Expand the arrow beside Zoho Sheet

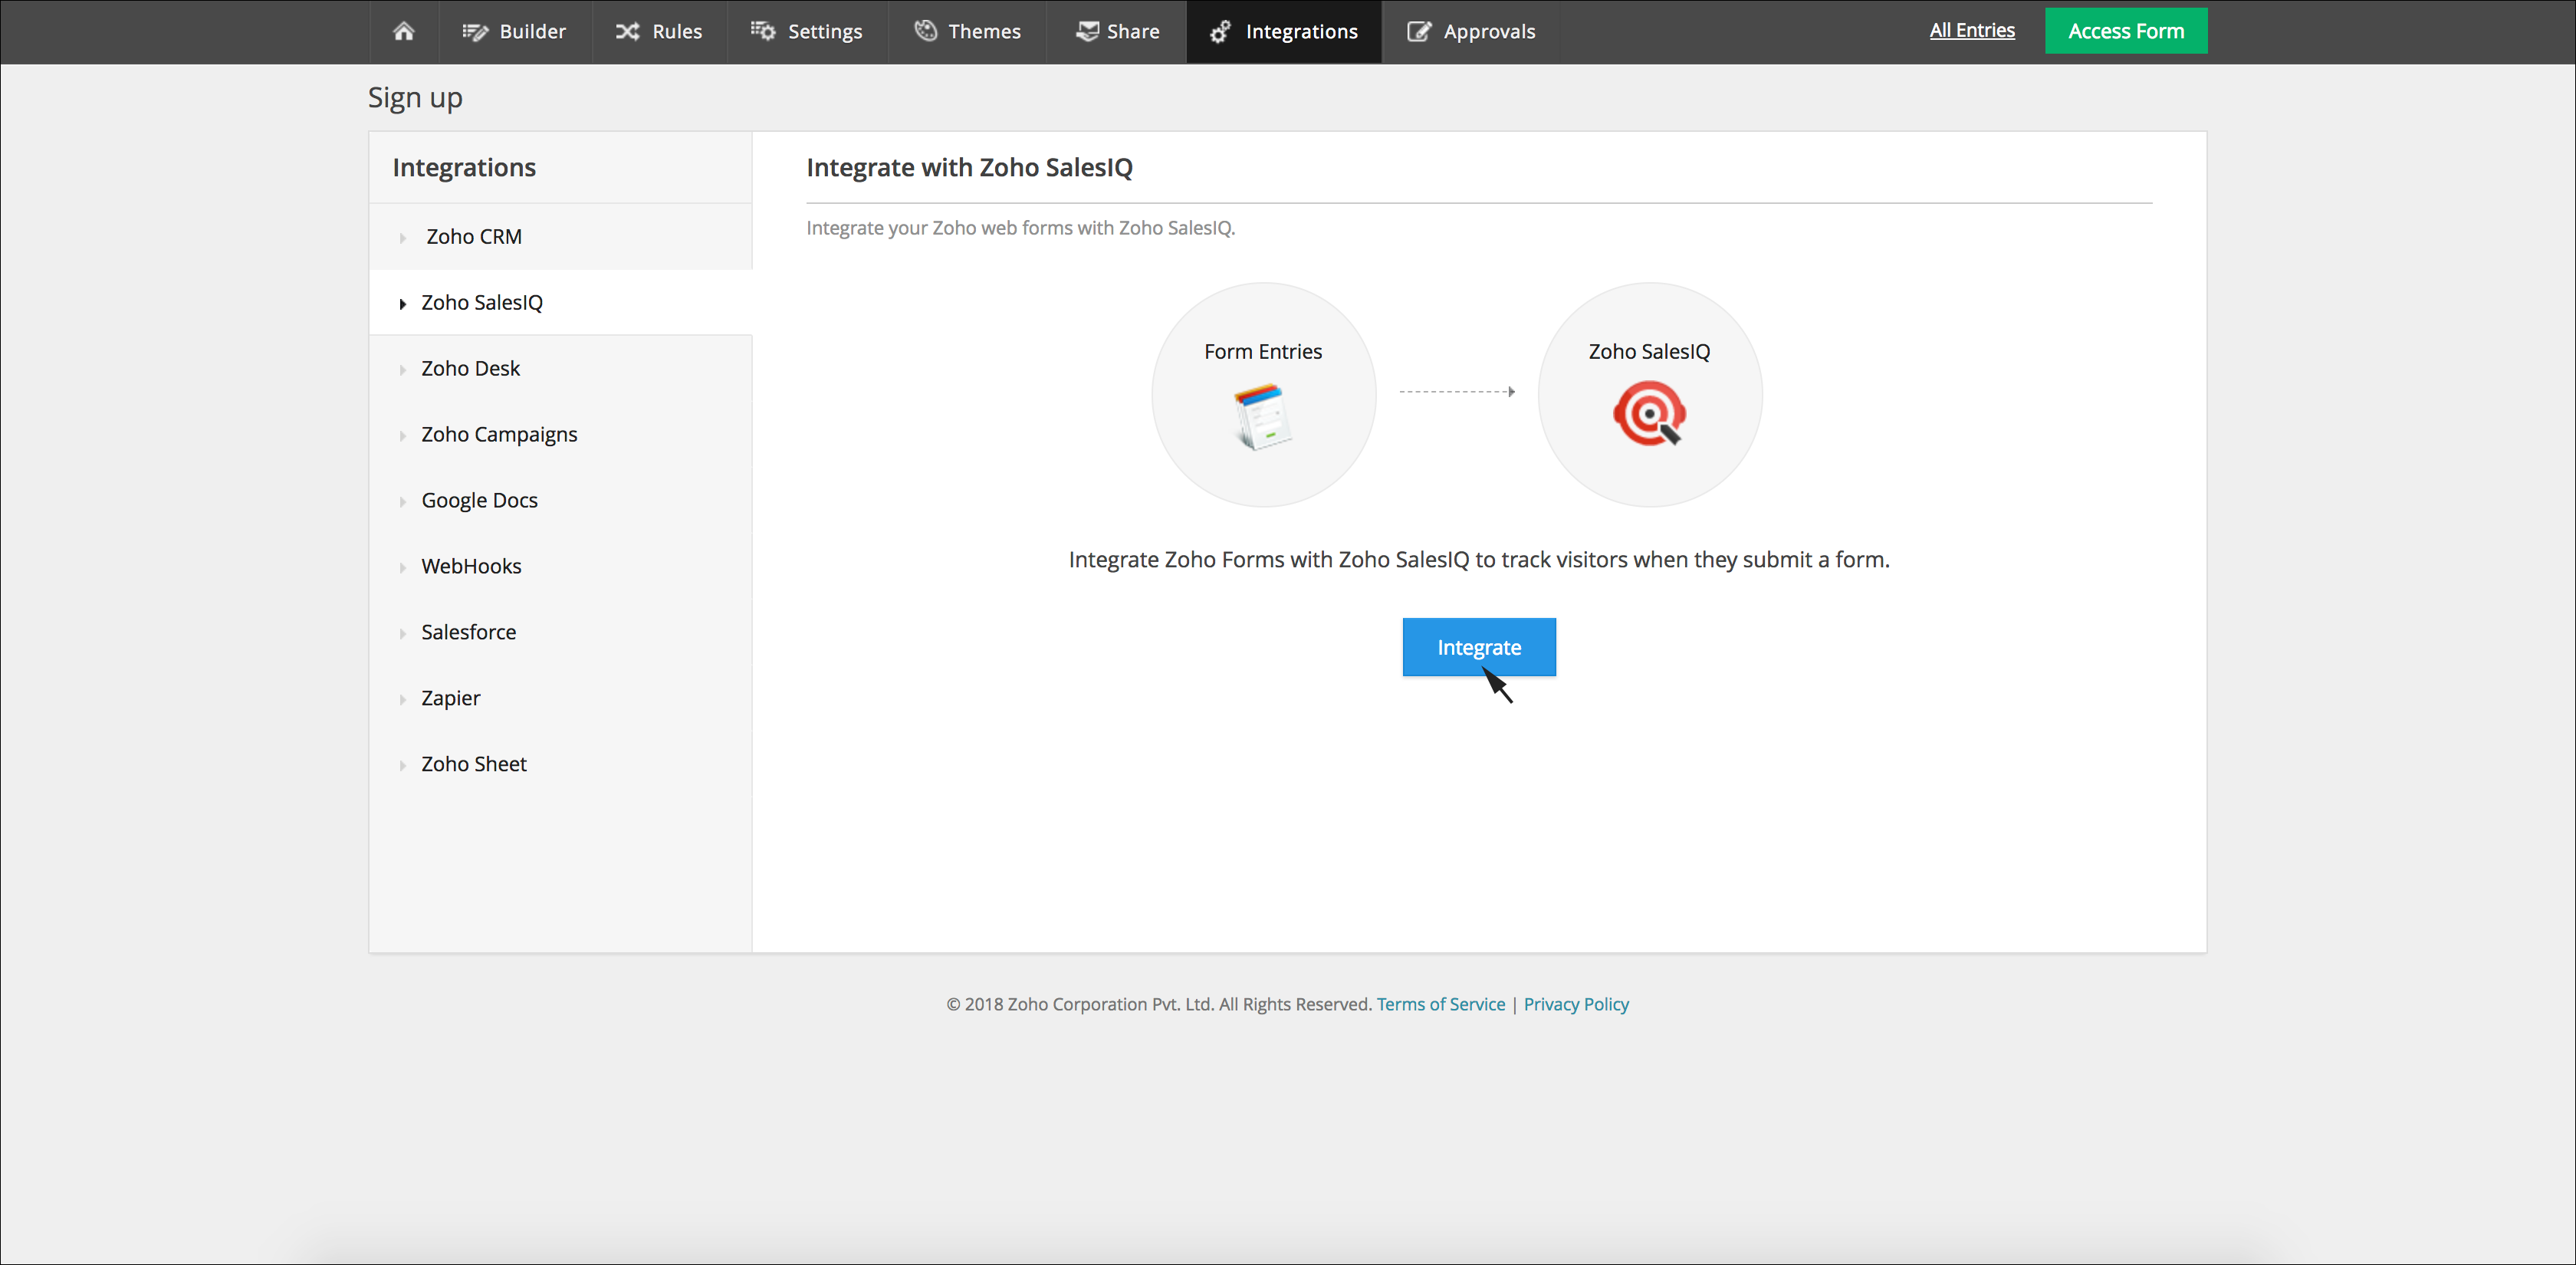[402, 766]
